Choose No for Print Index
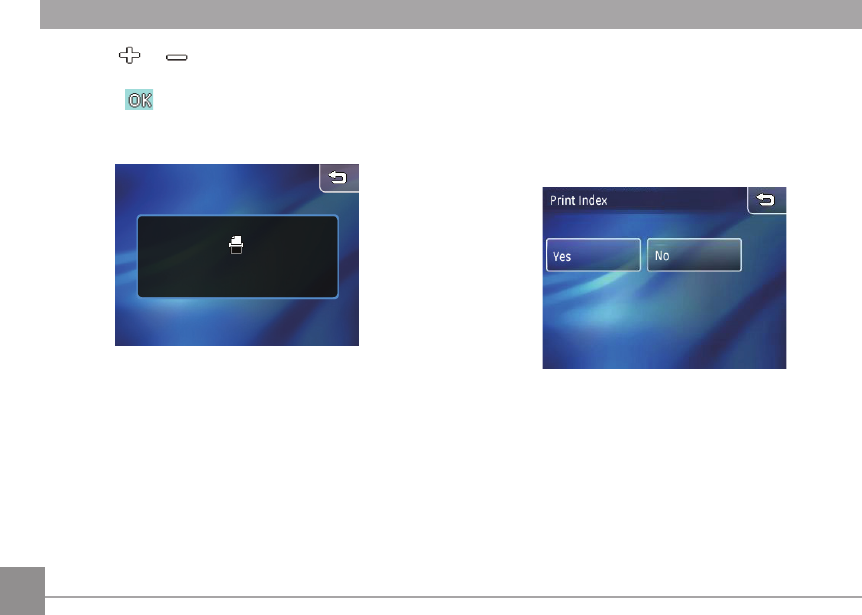Viewport: 862px width, 615px height. pyautogui.click(x=694, y=255)
